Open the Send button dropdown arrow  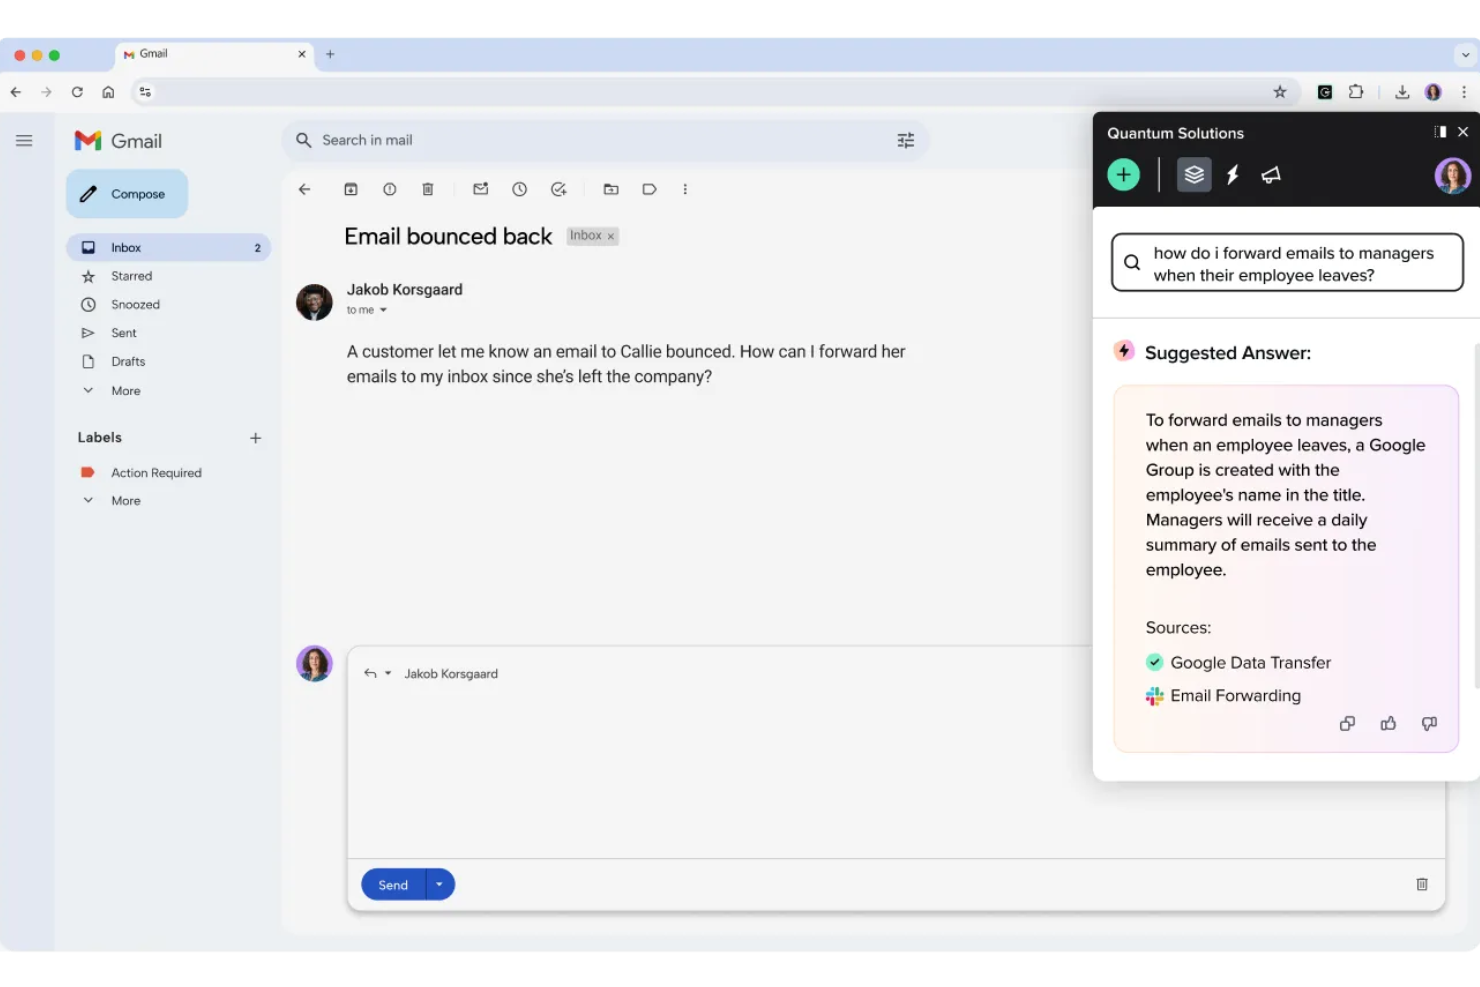click(x=438, y=884)
